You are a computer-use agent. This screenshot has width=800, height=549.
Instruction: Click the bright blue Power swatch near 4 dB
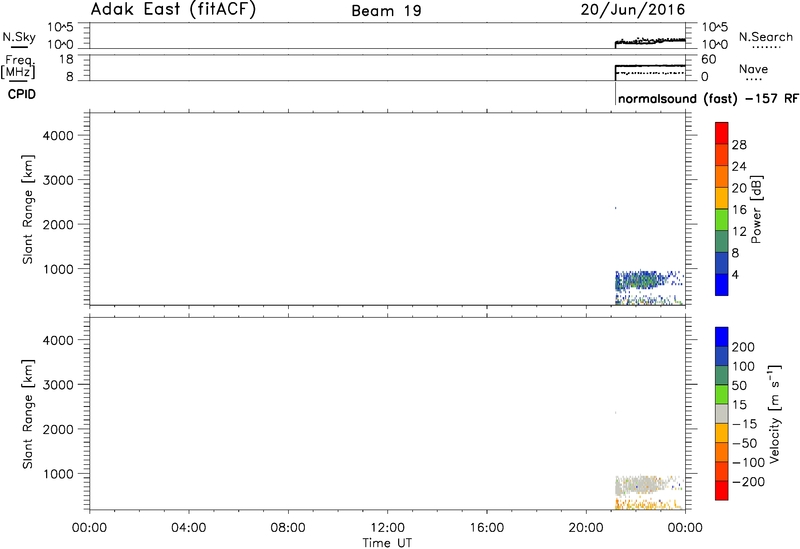(x=721, y=284)
